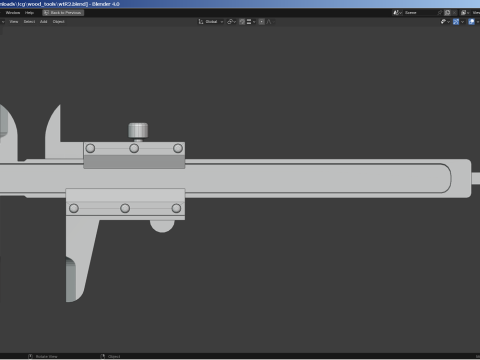Viewport: 480px width, 360px height.
Task: Open the viewport View menu
Action: [x=14, y=22]
